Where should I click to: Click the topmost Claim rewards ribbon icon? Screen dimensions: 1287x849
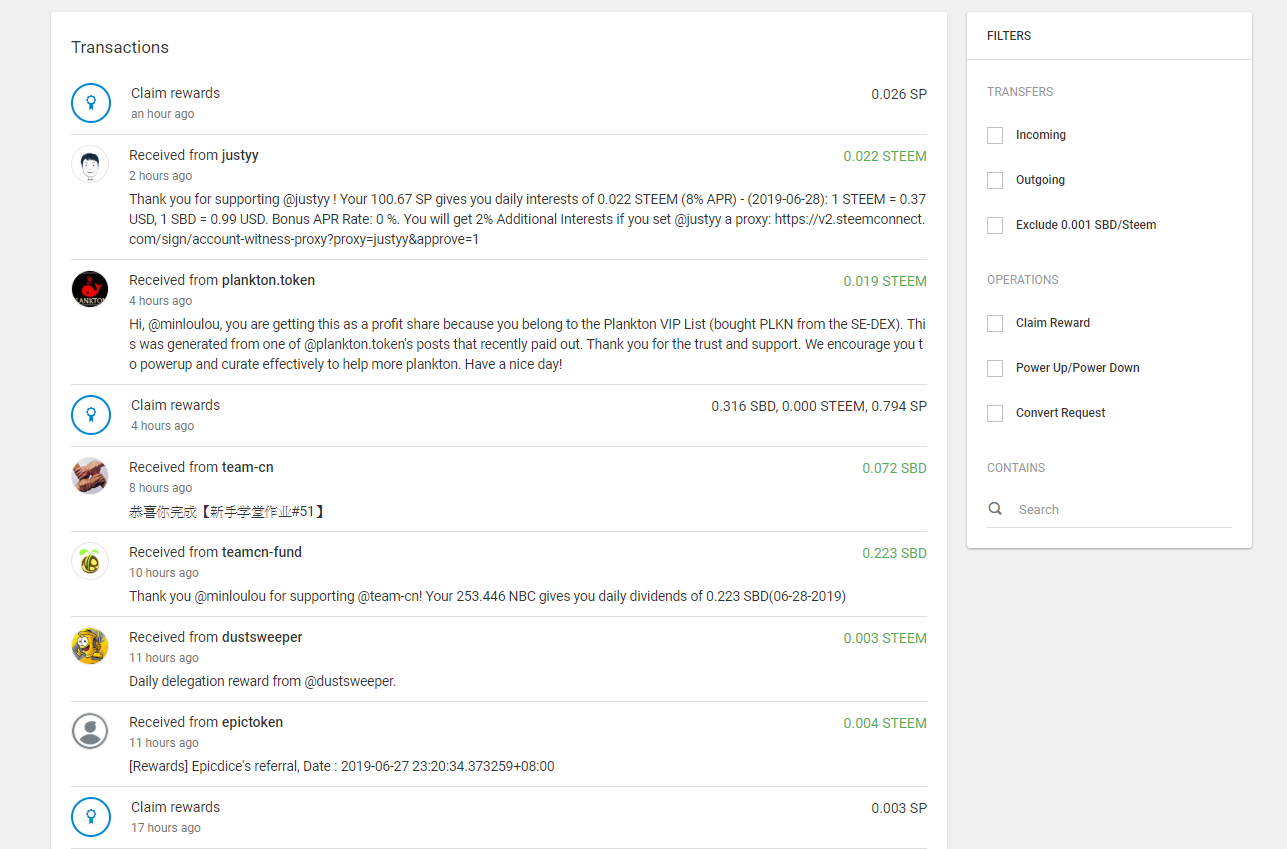[91, 103]
